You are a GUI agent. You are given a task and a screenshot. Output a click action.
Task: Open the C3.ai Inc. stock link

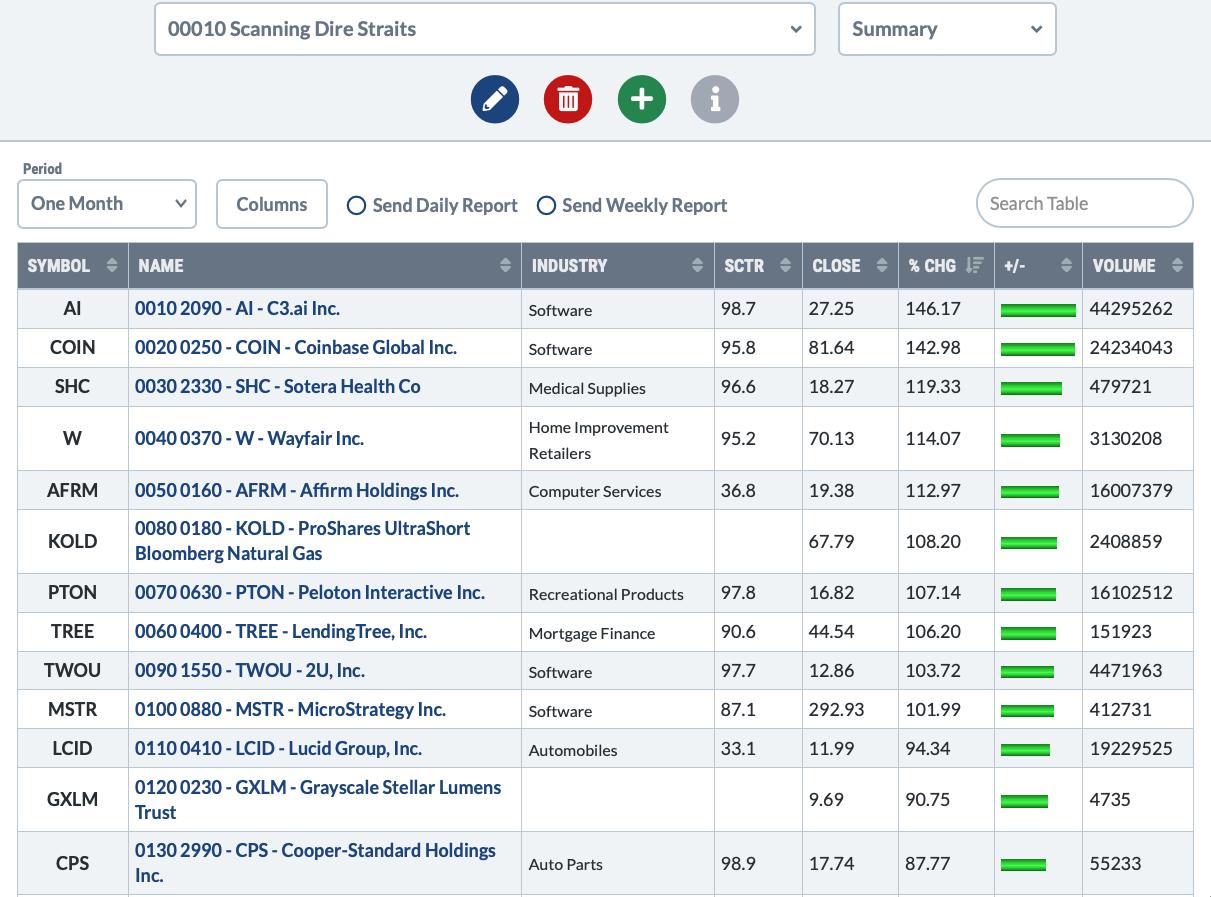237,309
